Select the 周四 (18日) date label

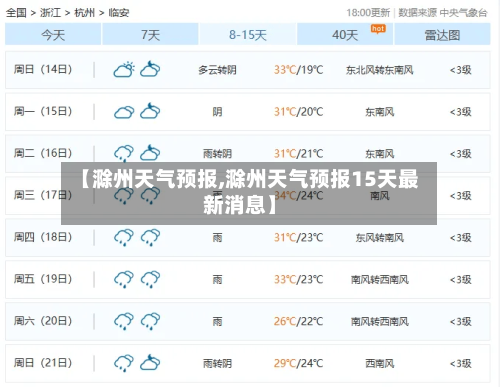pos(43,237)
